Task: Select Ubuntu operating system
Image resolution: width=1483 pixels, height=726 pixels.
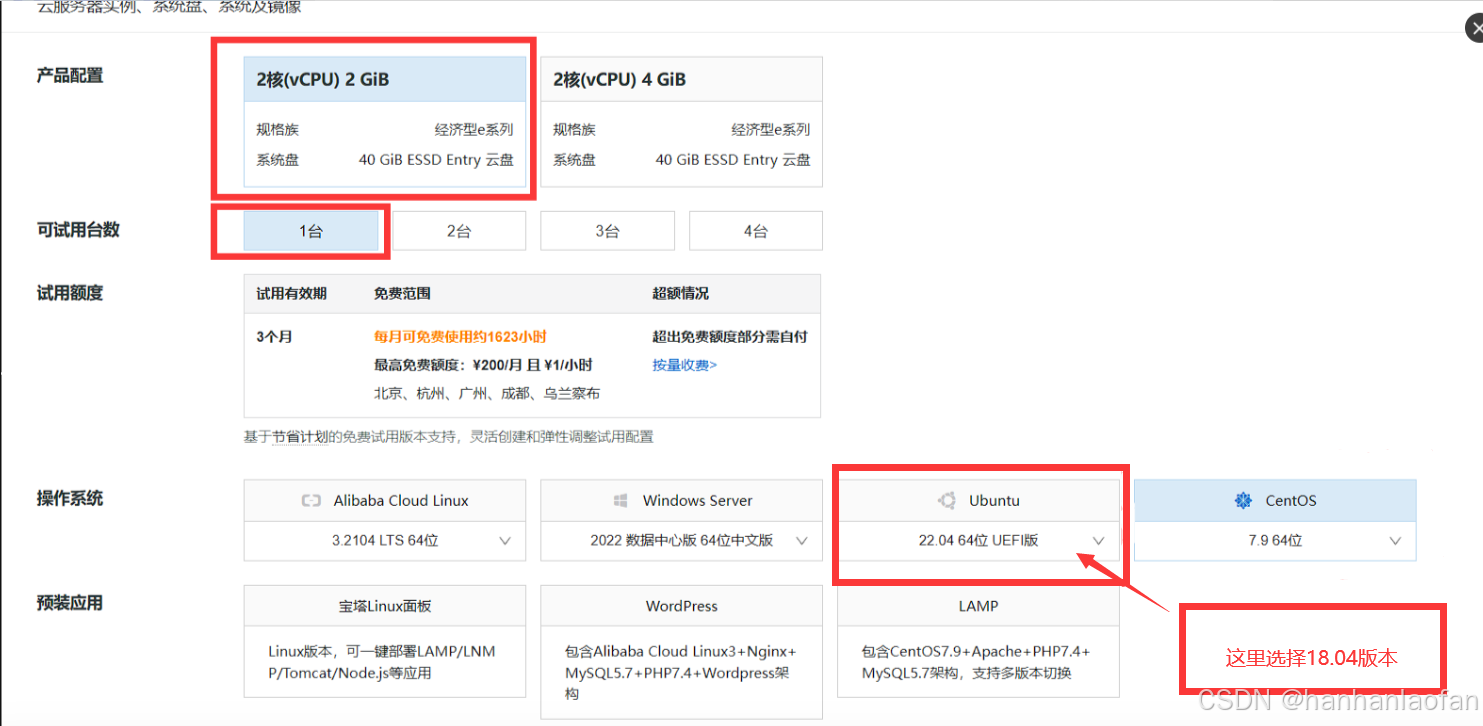Action: coord(978,500)
